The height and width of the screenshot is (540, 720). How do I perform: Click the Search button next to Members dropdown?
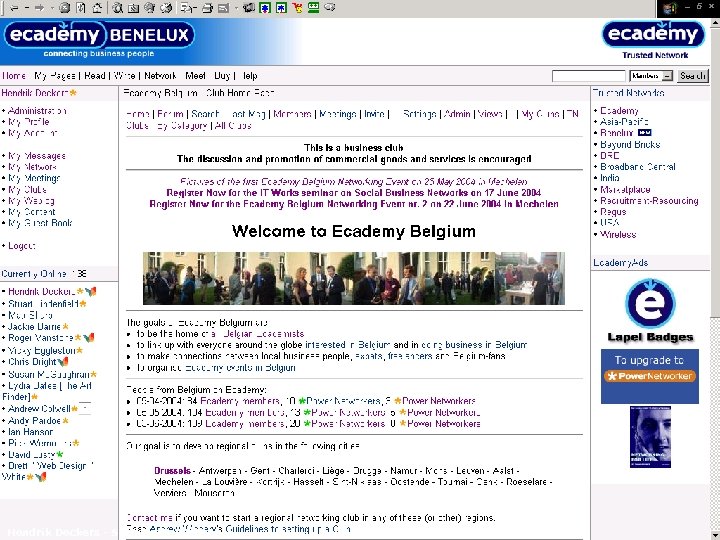(x=693, y=76)
